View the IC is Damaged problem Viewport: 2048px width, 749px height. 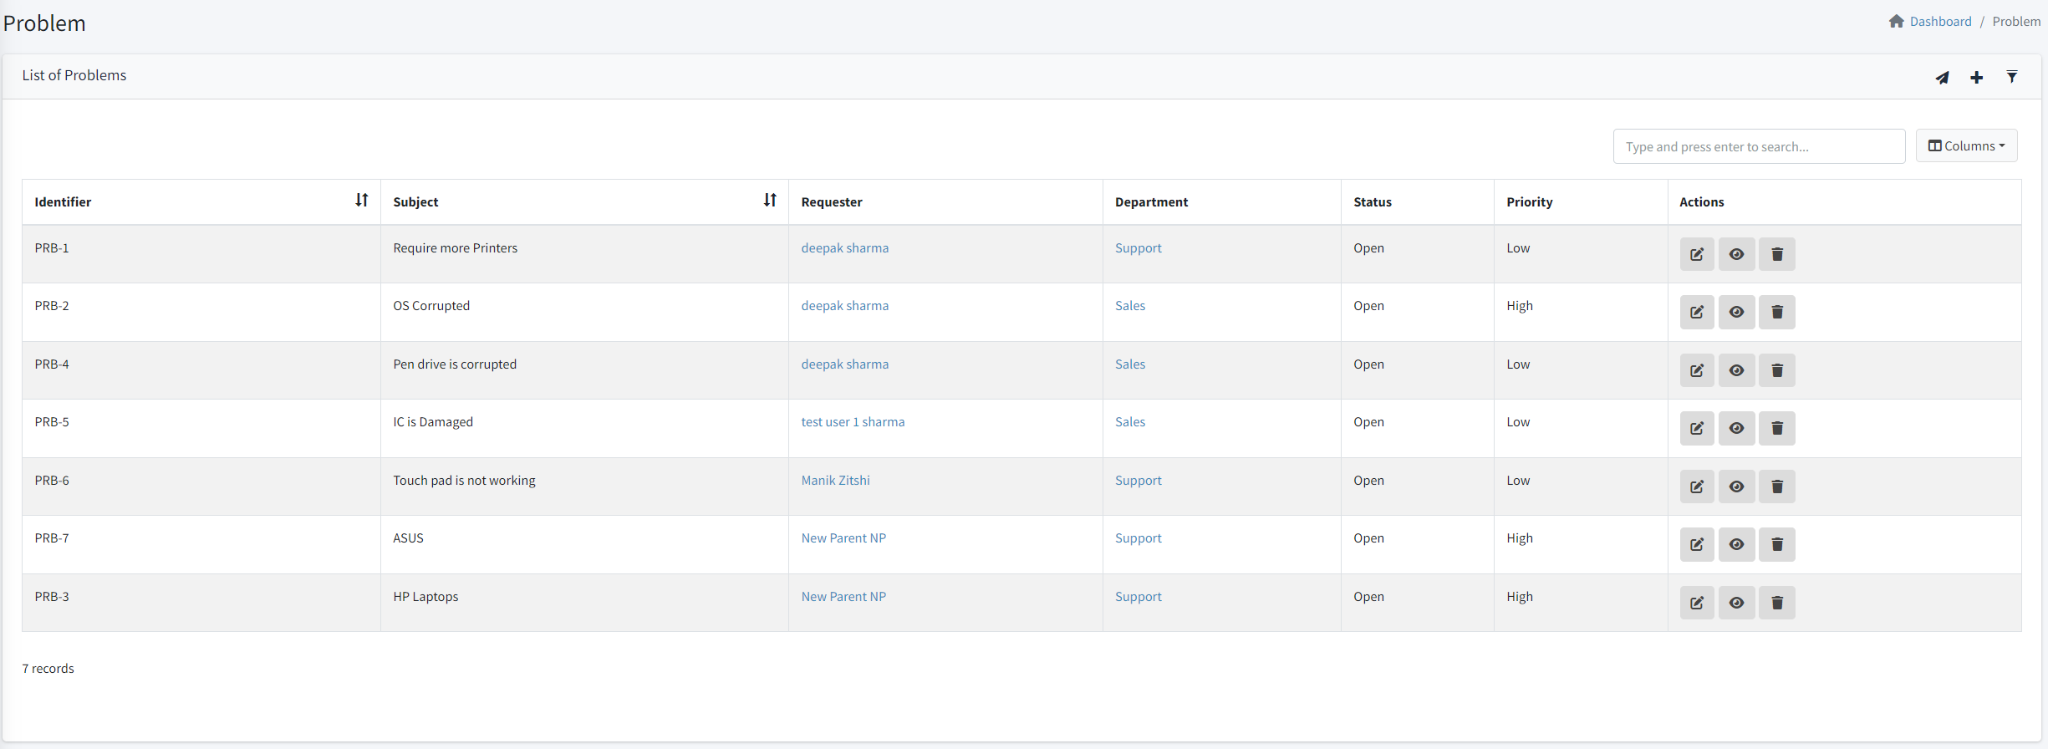coord(1737,428)
